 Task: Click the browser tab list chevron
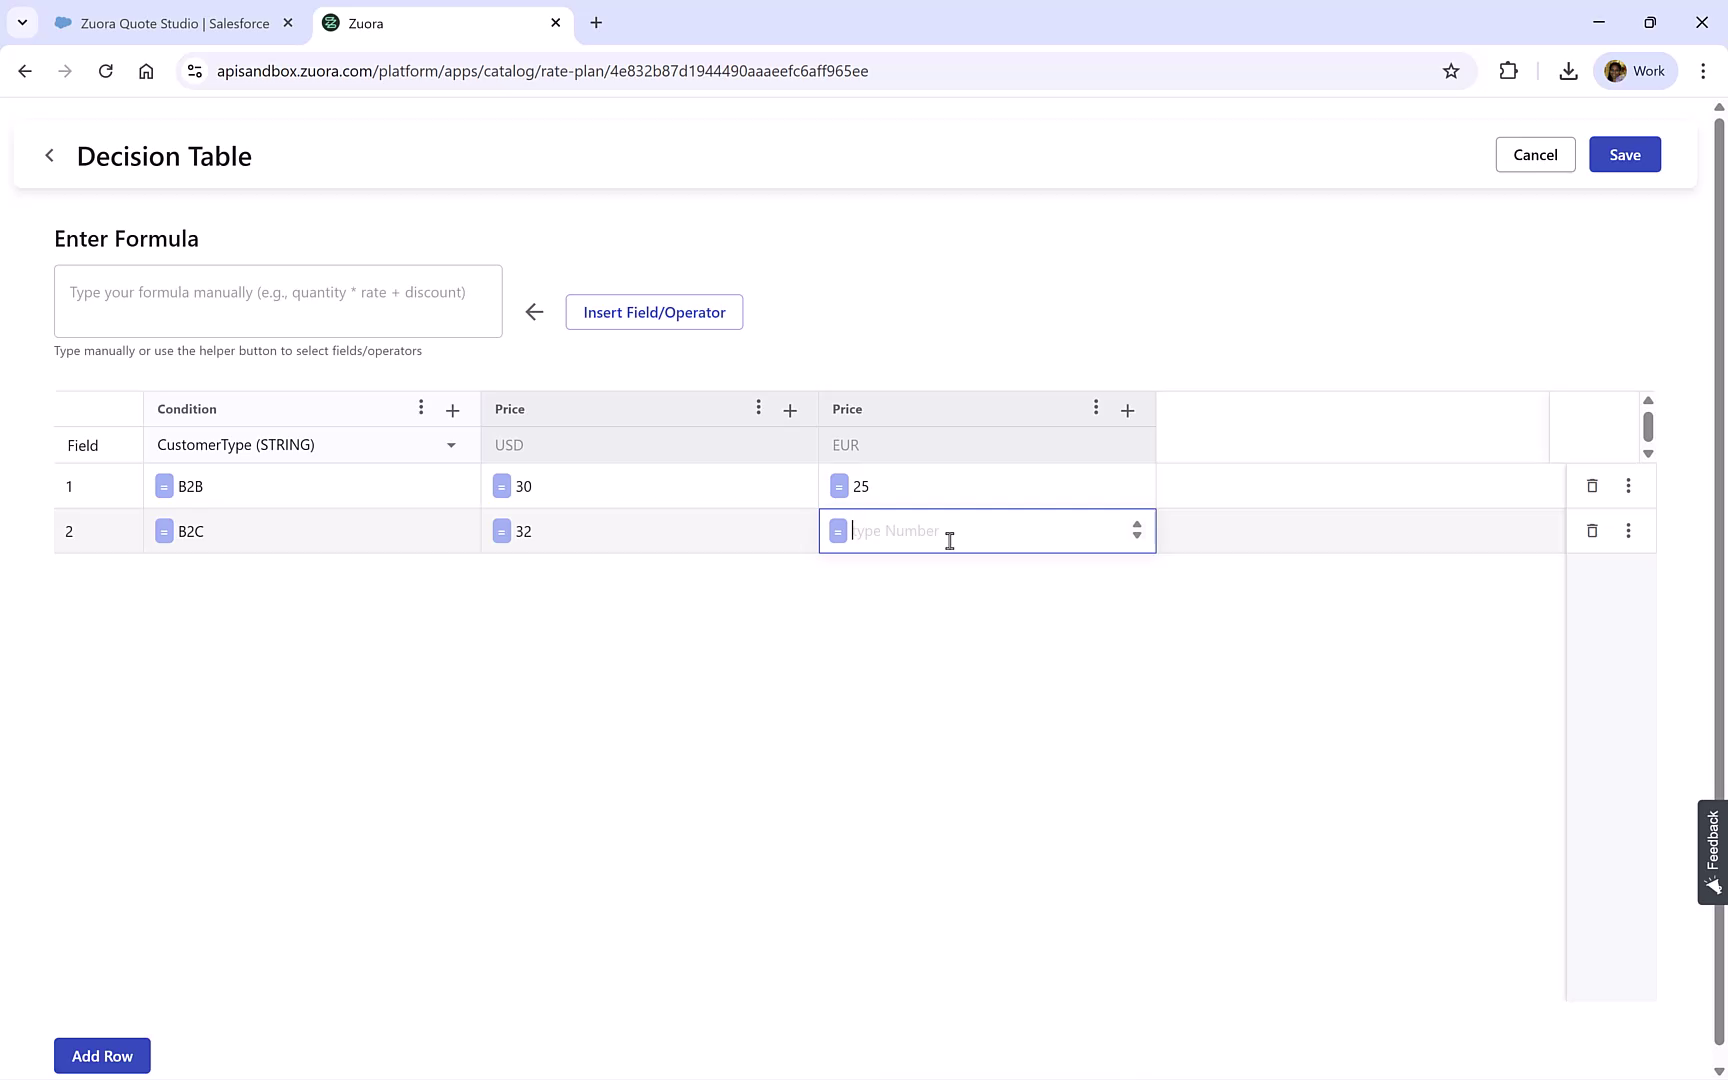pyautogui.click(x=21, y=22)
